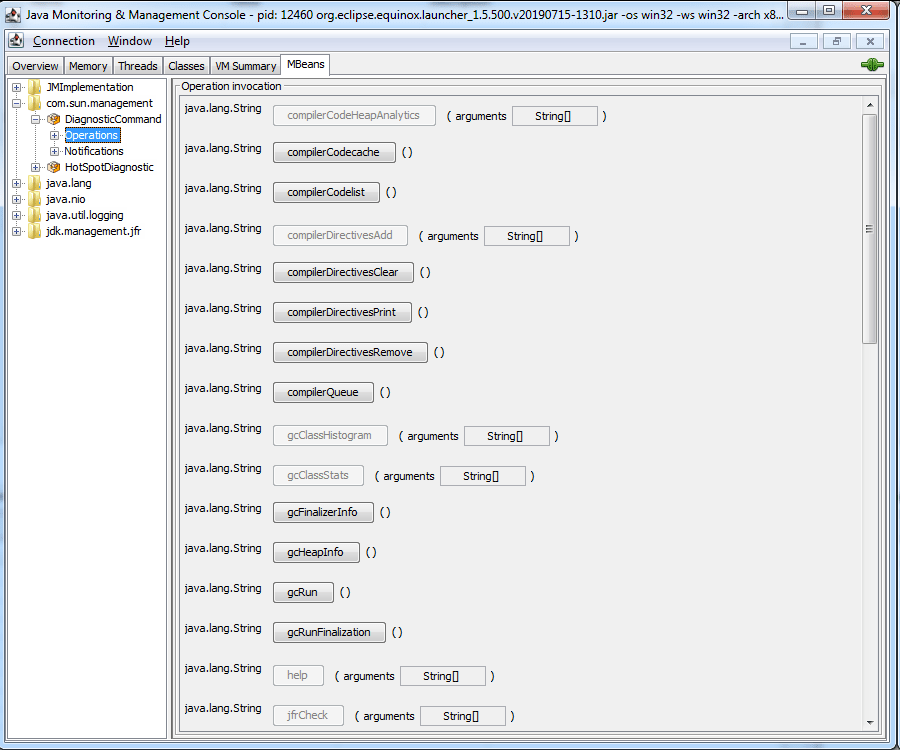Invoke the gcRun operation
Viewport: 900px width, 750px height.
303,592
